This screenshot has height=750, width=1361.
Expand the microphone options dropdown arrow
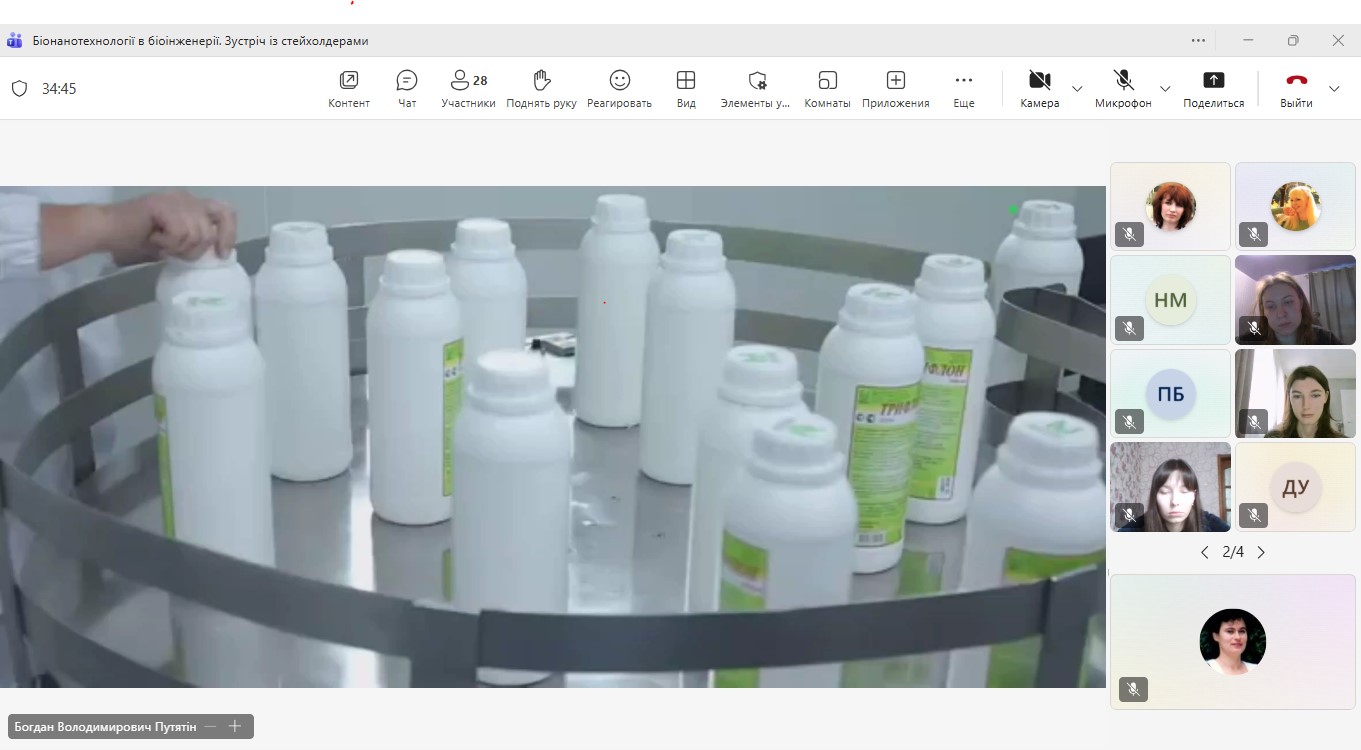tap(1165, 89)
